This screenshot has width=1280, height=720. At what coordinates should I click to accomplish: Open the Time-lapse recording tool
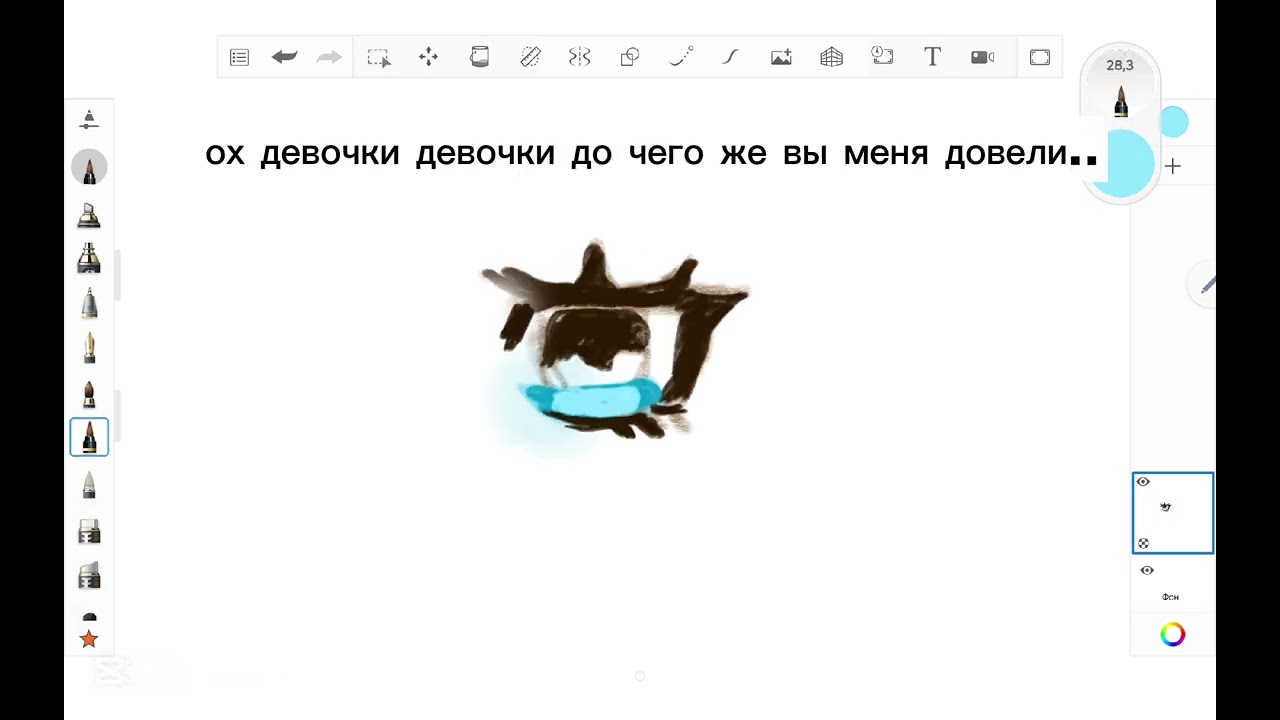tap(882, 56)
